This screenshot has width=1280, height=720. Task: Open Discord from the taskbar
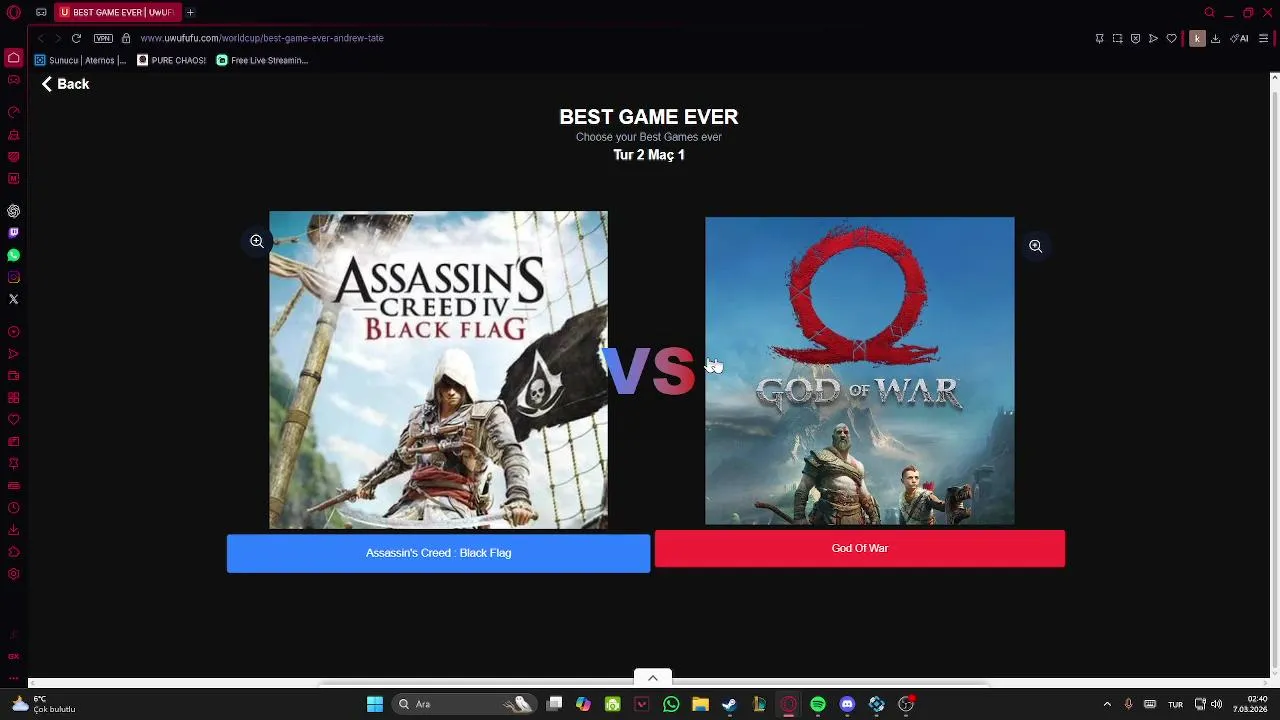click(x=847, y=704)
